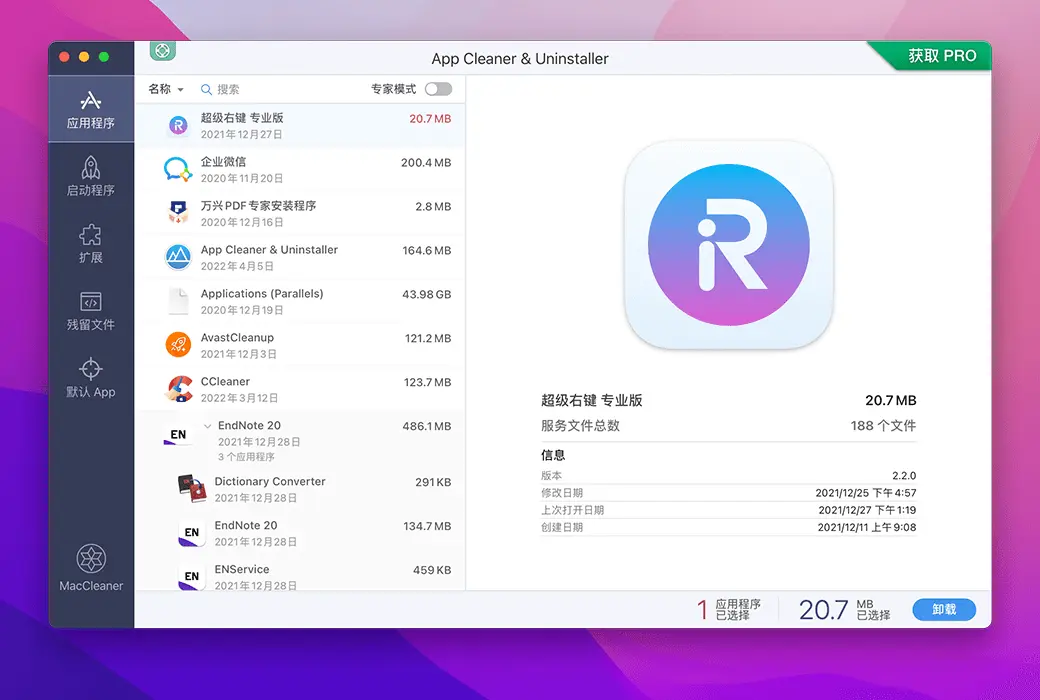The image size is (1040, 700).
Task: Open the MacCleaner promotion icon
Action: click(91, 567)
